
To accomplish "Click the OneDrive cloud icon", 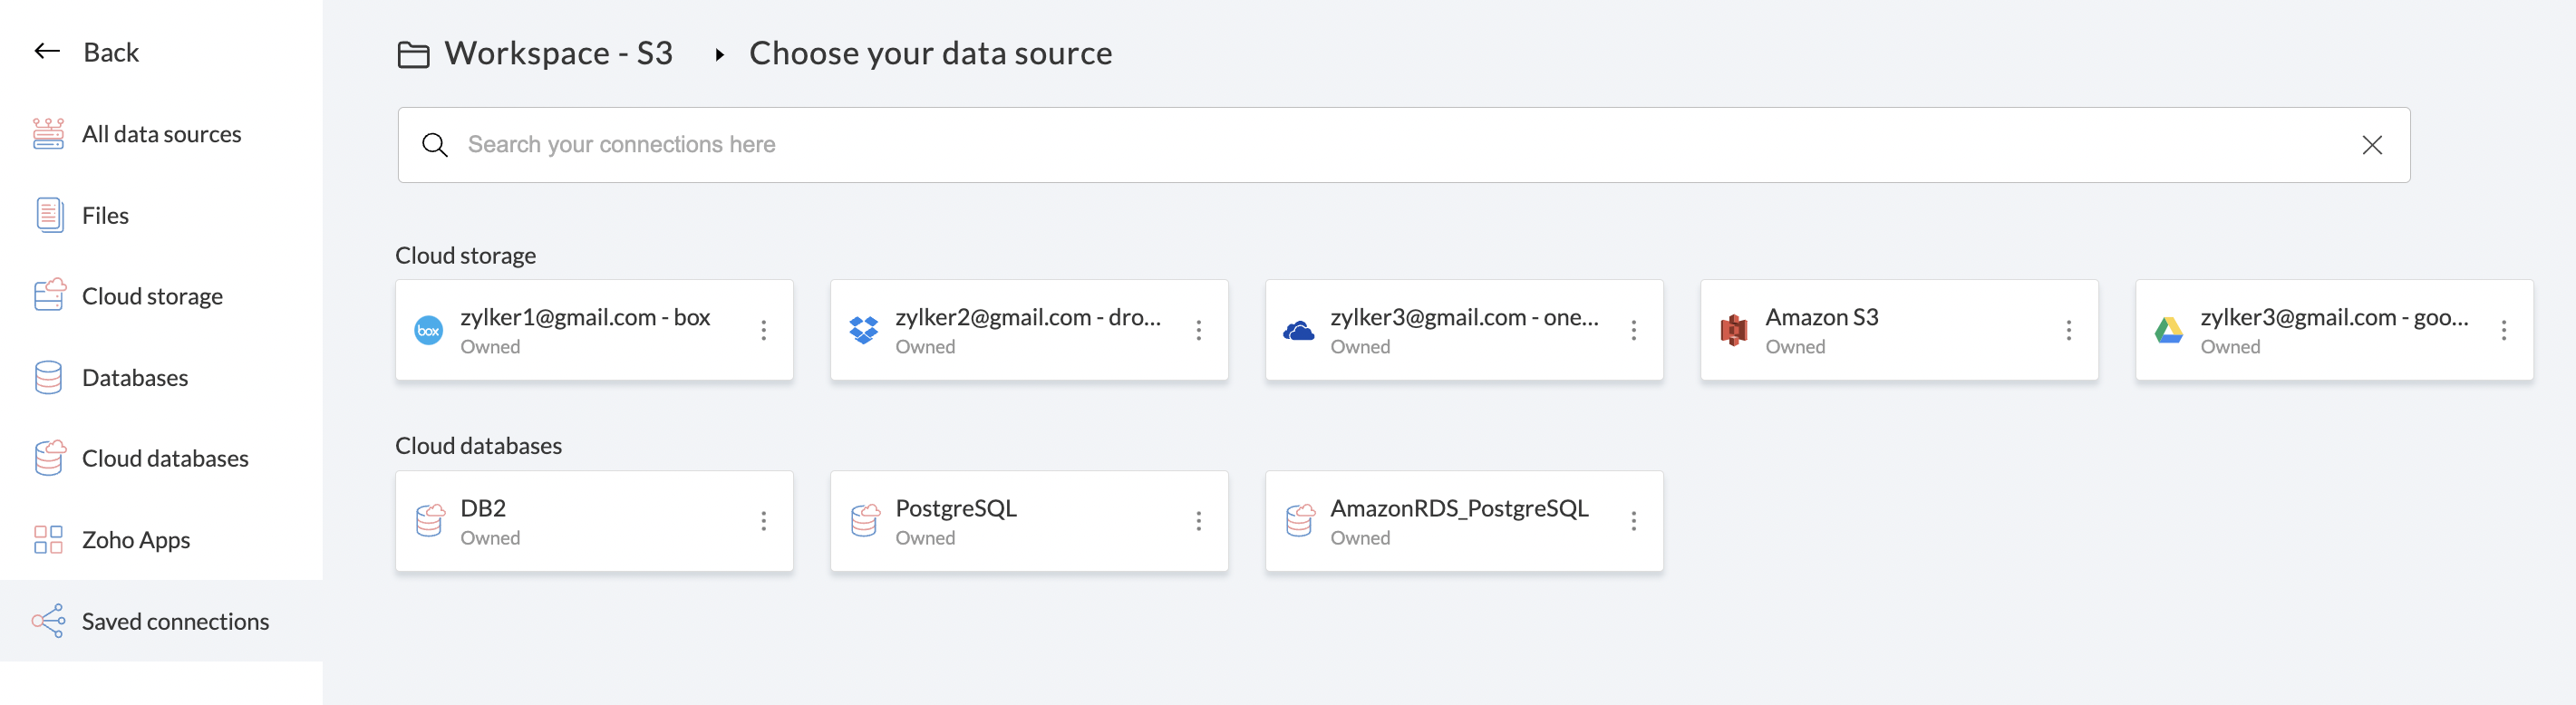I will pos(1298,330).
